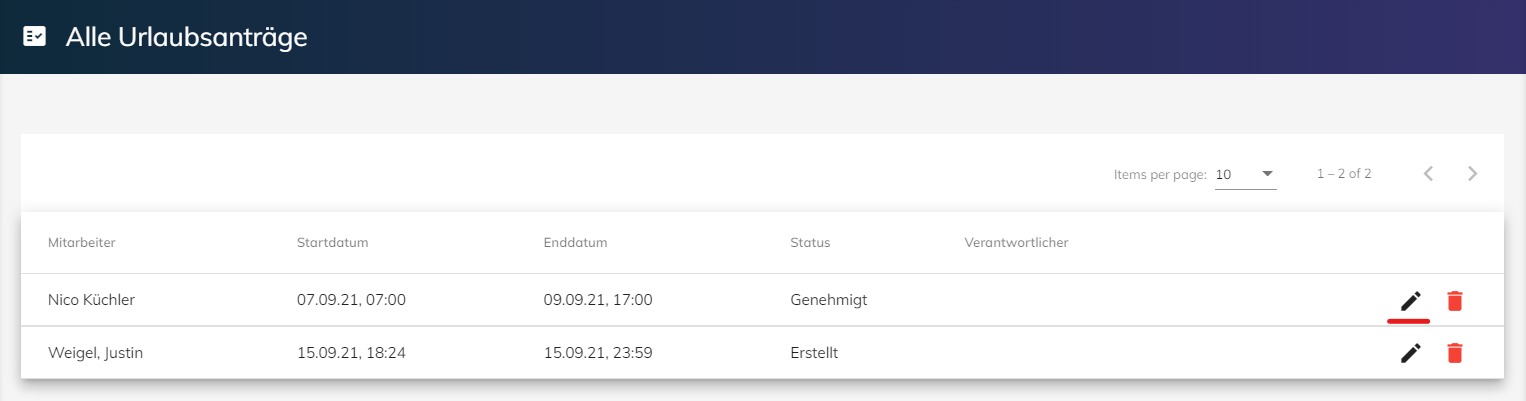Click the Startdatum column header
1526x401 pixels.
click(332, 243)
